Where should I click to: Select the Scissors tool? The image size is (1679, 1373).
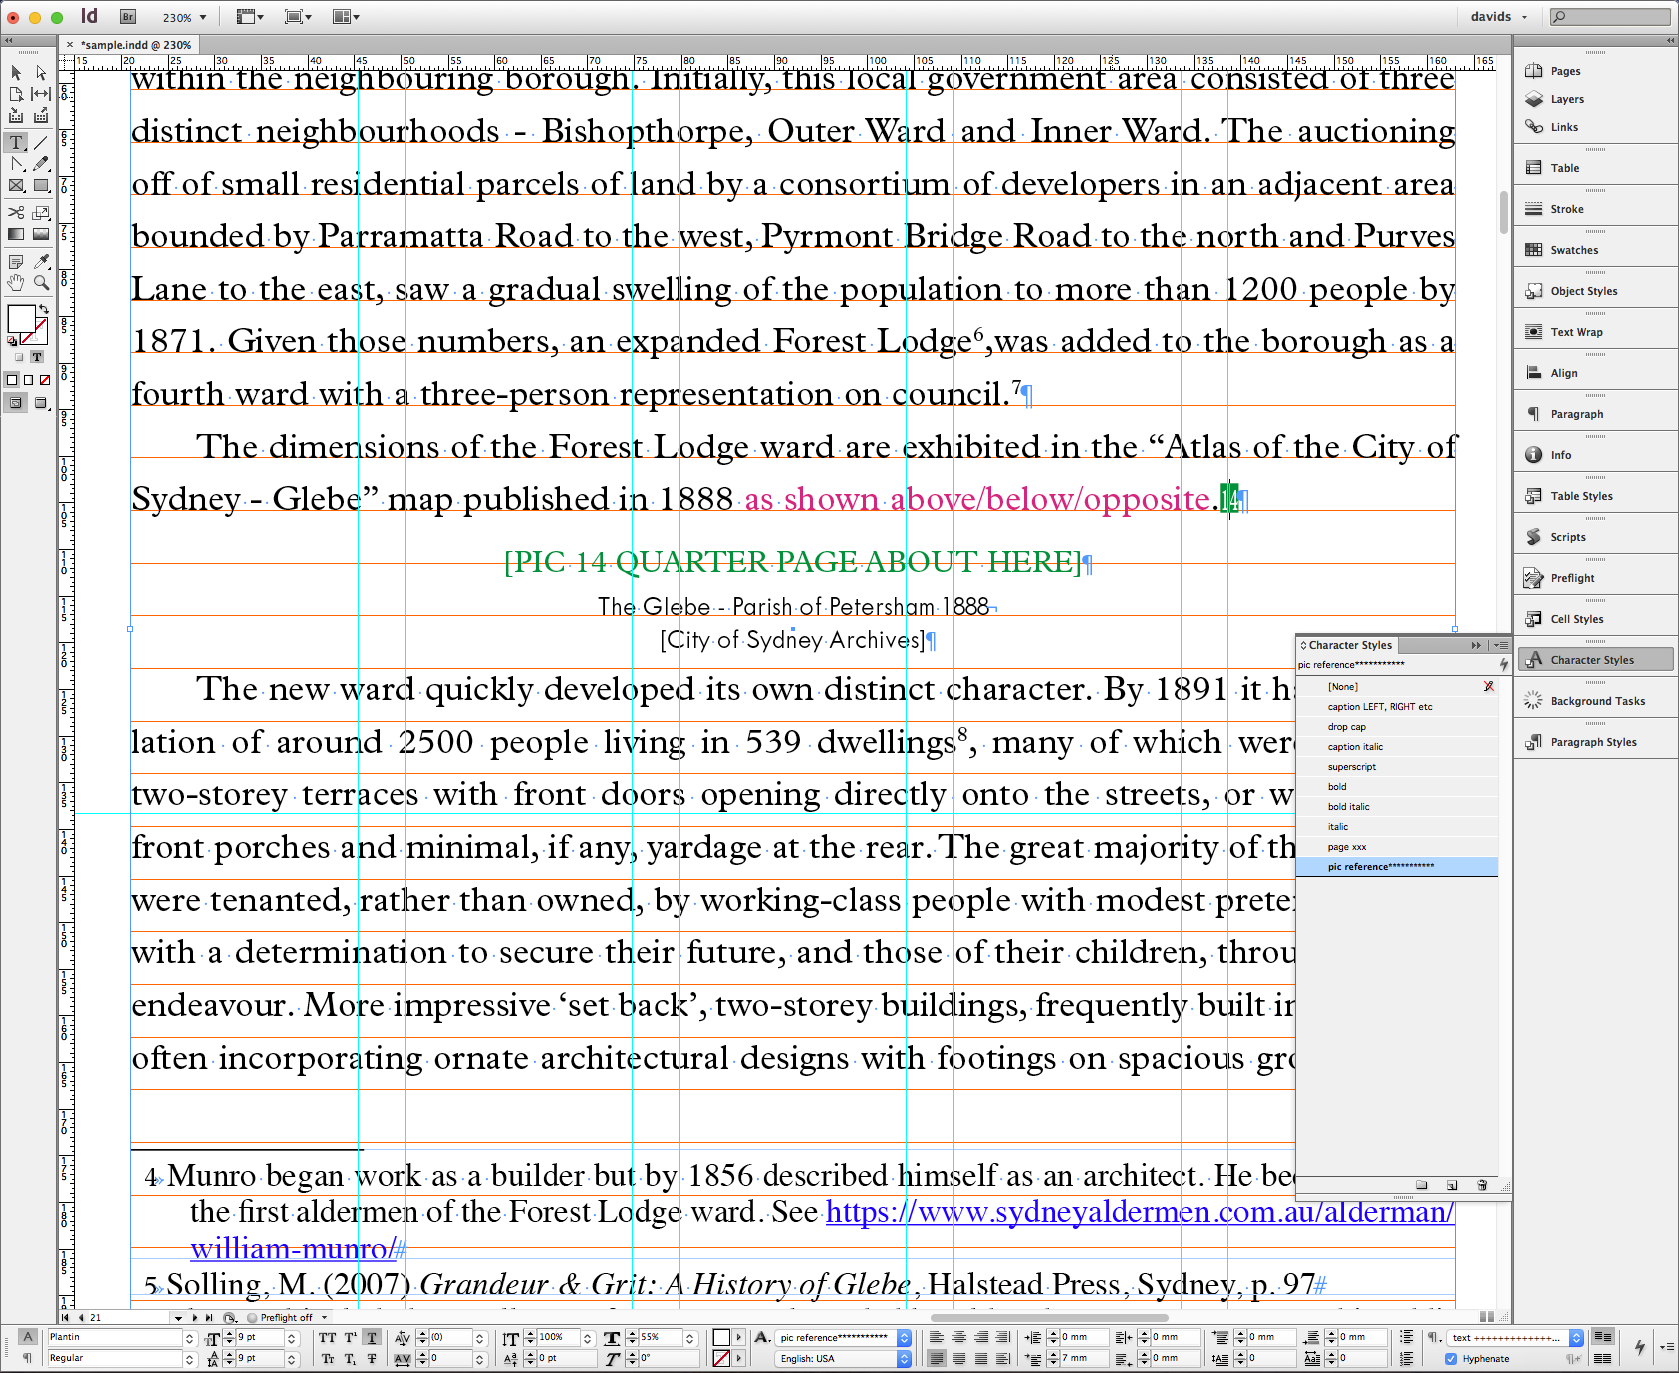coord(16,212)
